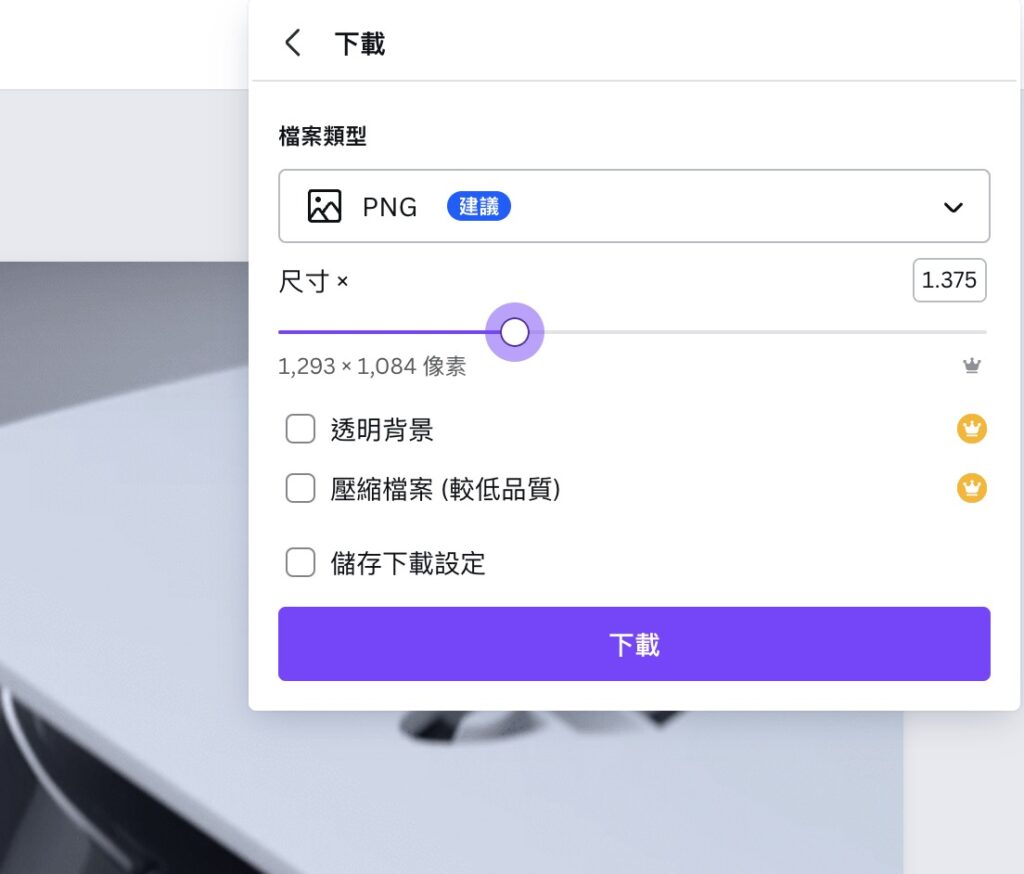Click the back arrow next to 下載
The height and width of the screenshot is (874, 1024).
coord(293,43)
